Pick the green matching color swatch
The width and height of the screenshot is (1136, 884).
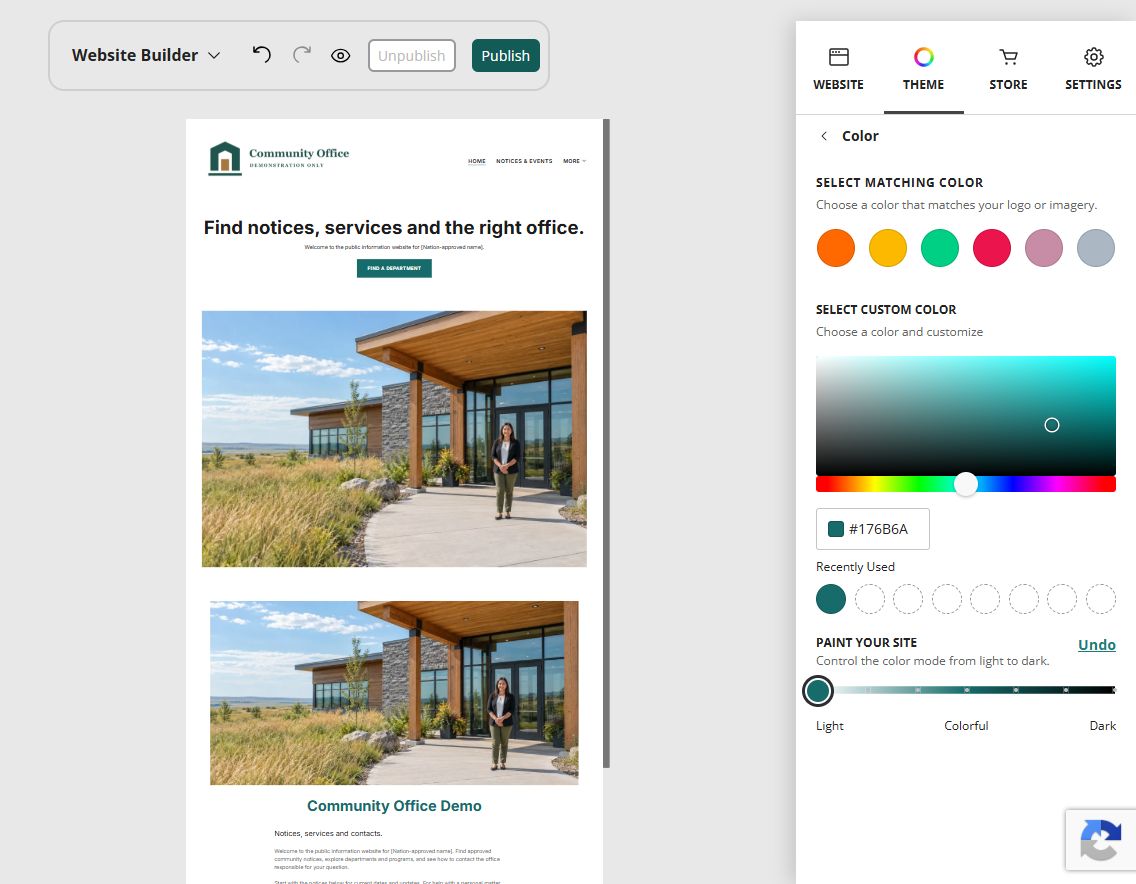coord(940,248)
